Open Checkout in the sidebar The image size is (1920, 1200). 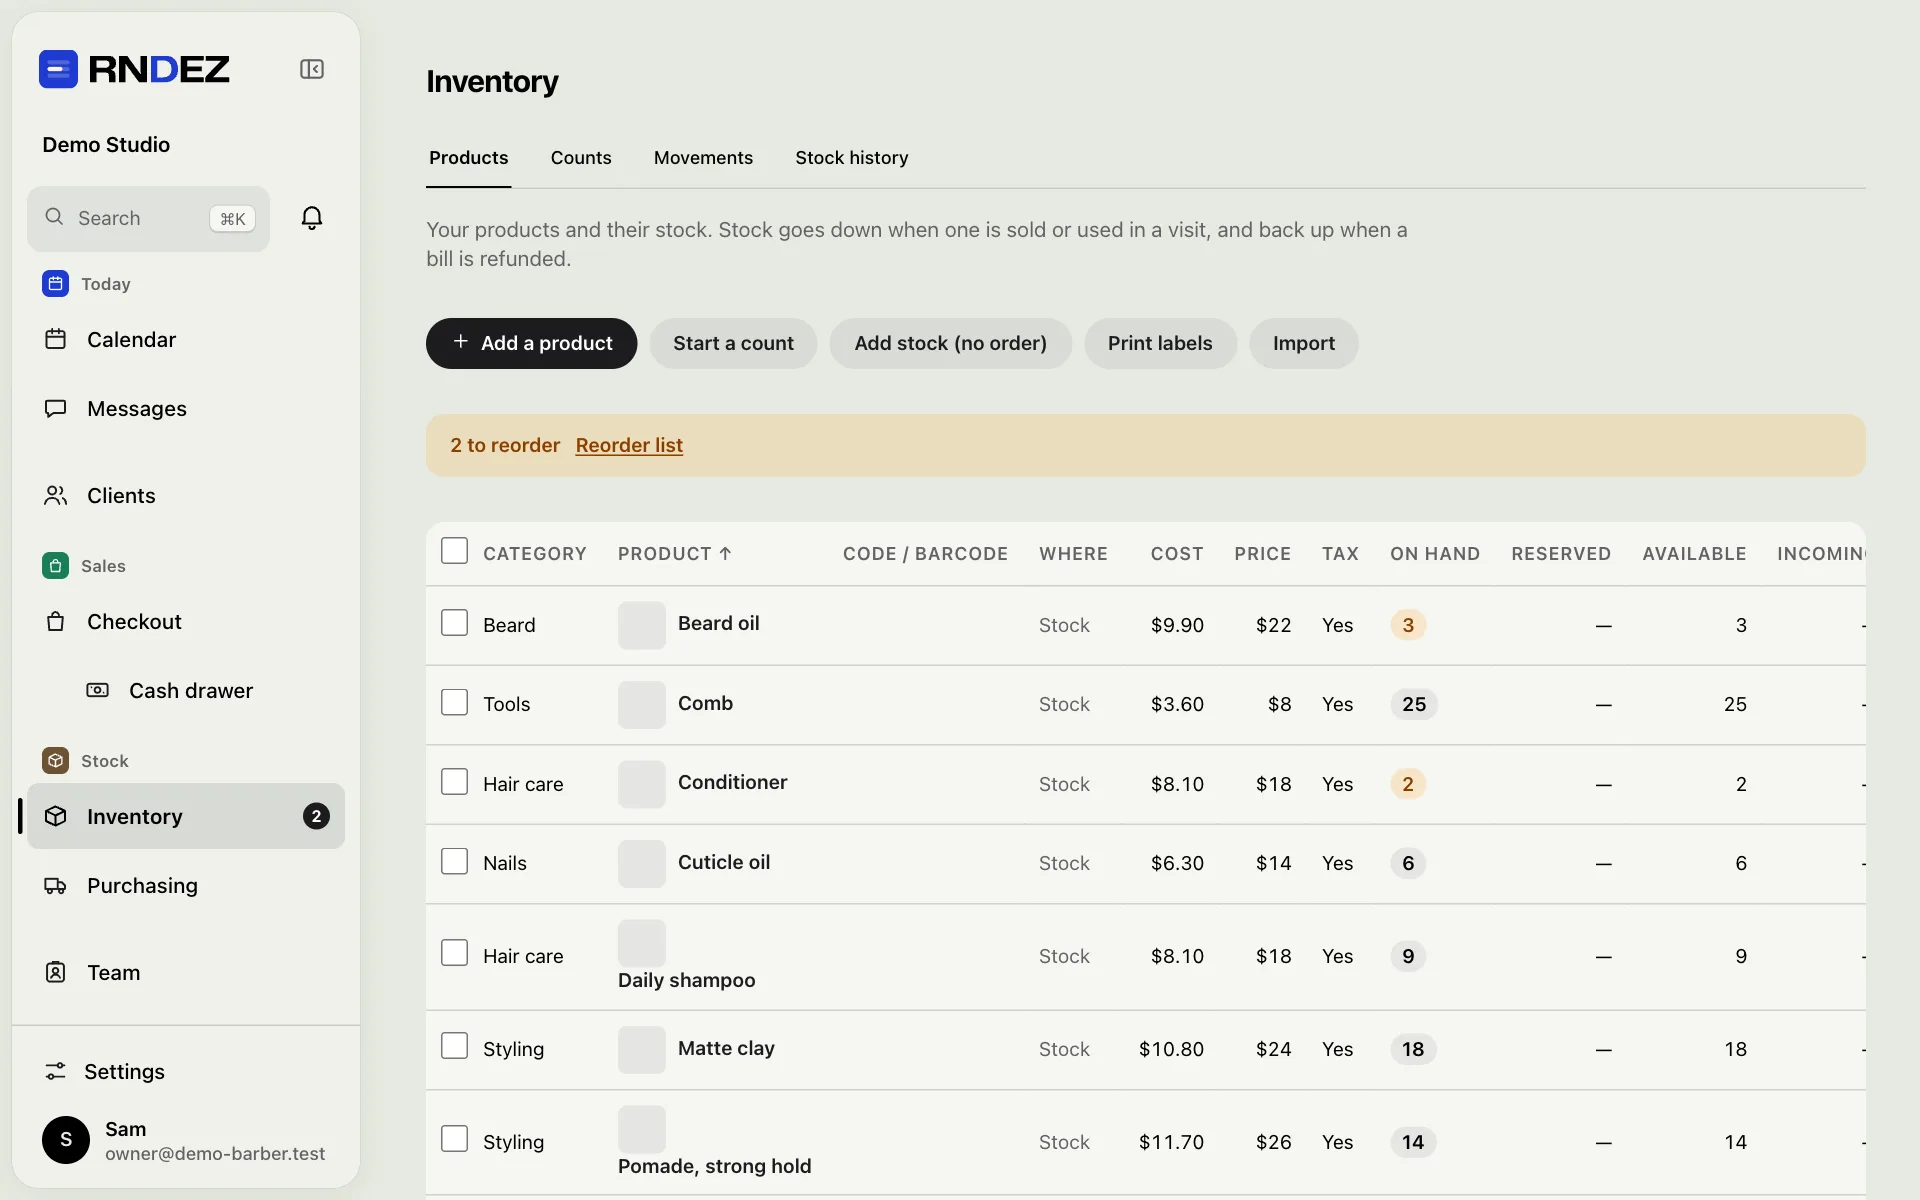click(x=186, y=622)
